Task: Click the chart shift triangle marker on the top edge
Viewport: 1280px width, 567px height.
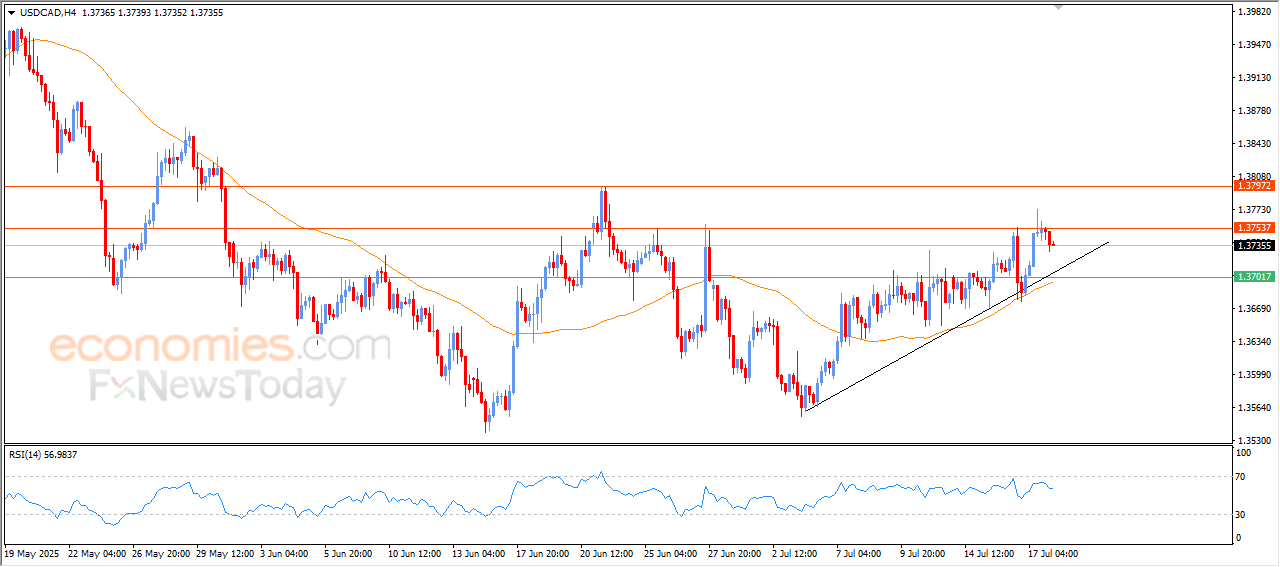Action: (1059, 8)
